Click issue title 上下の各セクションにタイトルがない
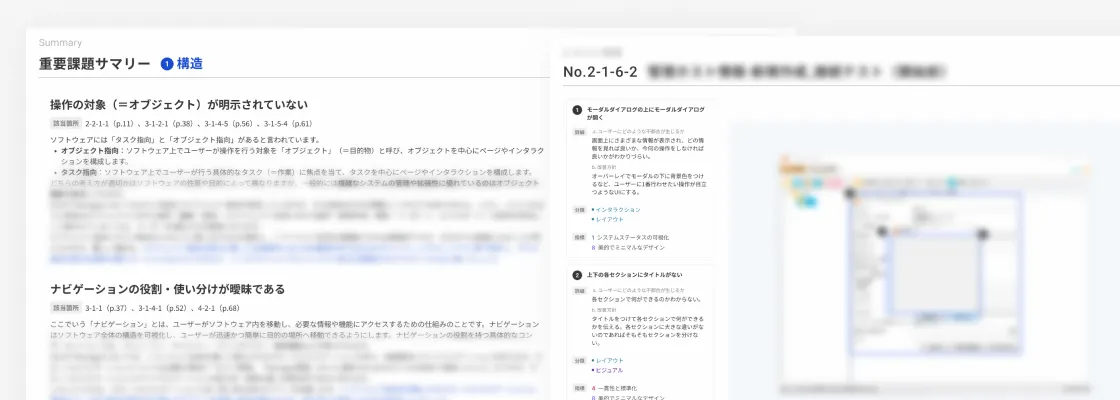 coord(634,274)
